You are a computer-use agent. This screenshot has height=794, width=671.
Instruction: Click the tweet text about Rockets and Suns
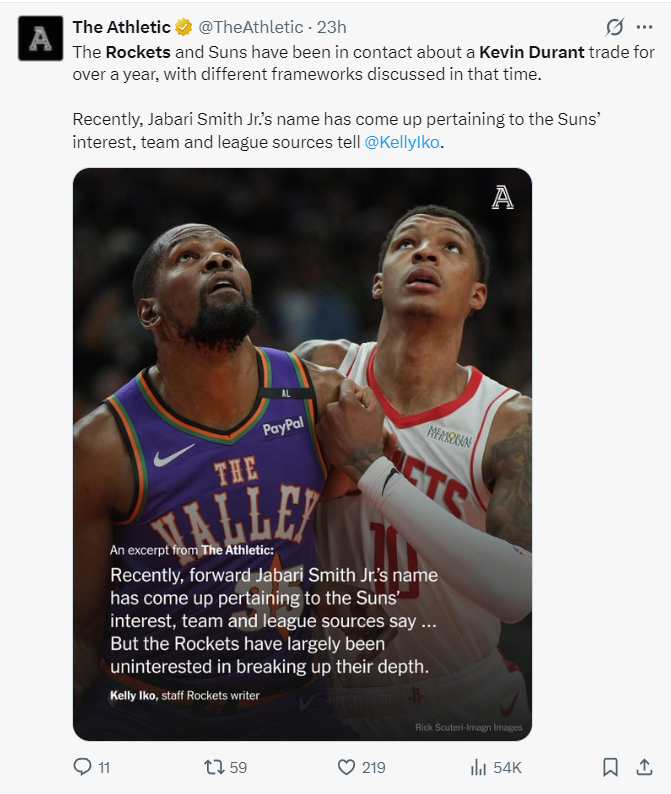[364, 97]
